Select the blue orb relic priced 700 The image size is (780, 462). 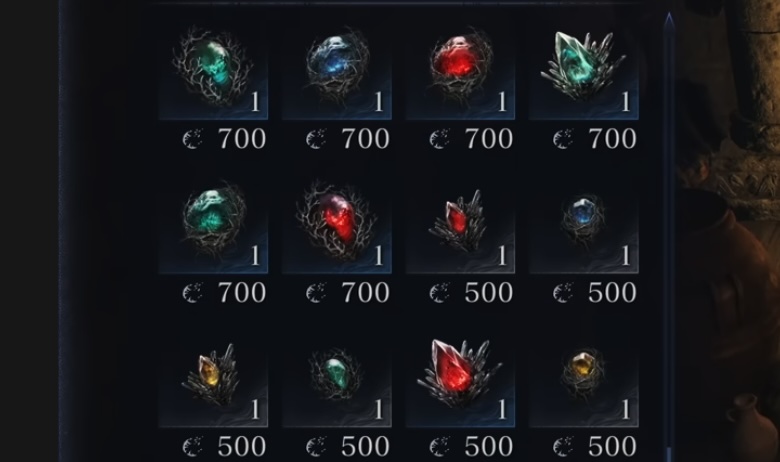337,68
